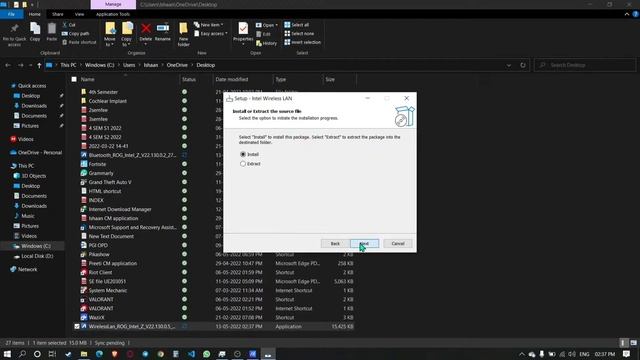
Task: Click Next in the setup dialog
Action: (364, 244)
